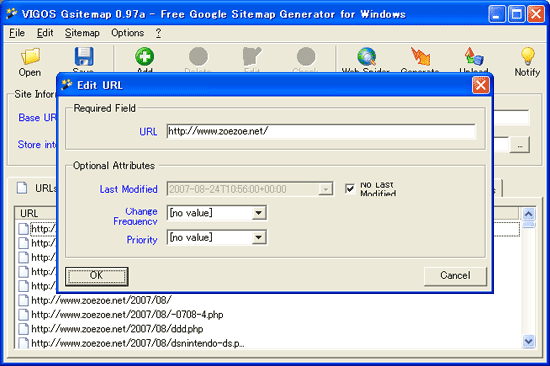Open the Edit menu
The height and width of the screenshot is (366, 550).
(45, 33)
